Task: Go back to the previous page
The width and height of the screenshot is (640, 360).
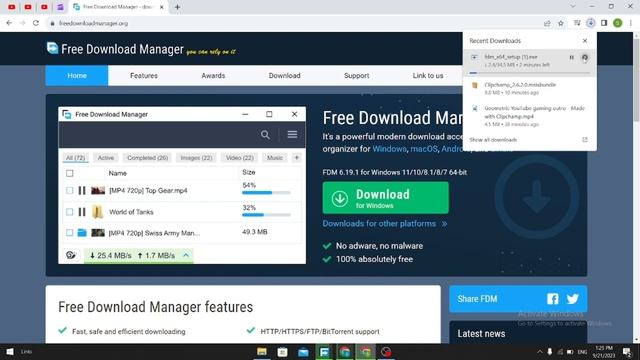Action: [9, 23]
